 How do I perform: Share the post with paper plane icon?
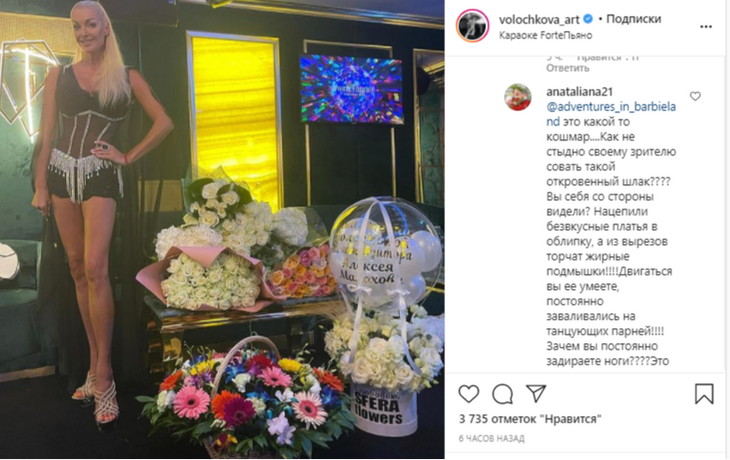pos(536,393)
